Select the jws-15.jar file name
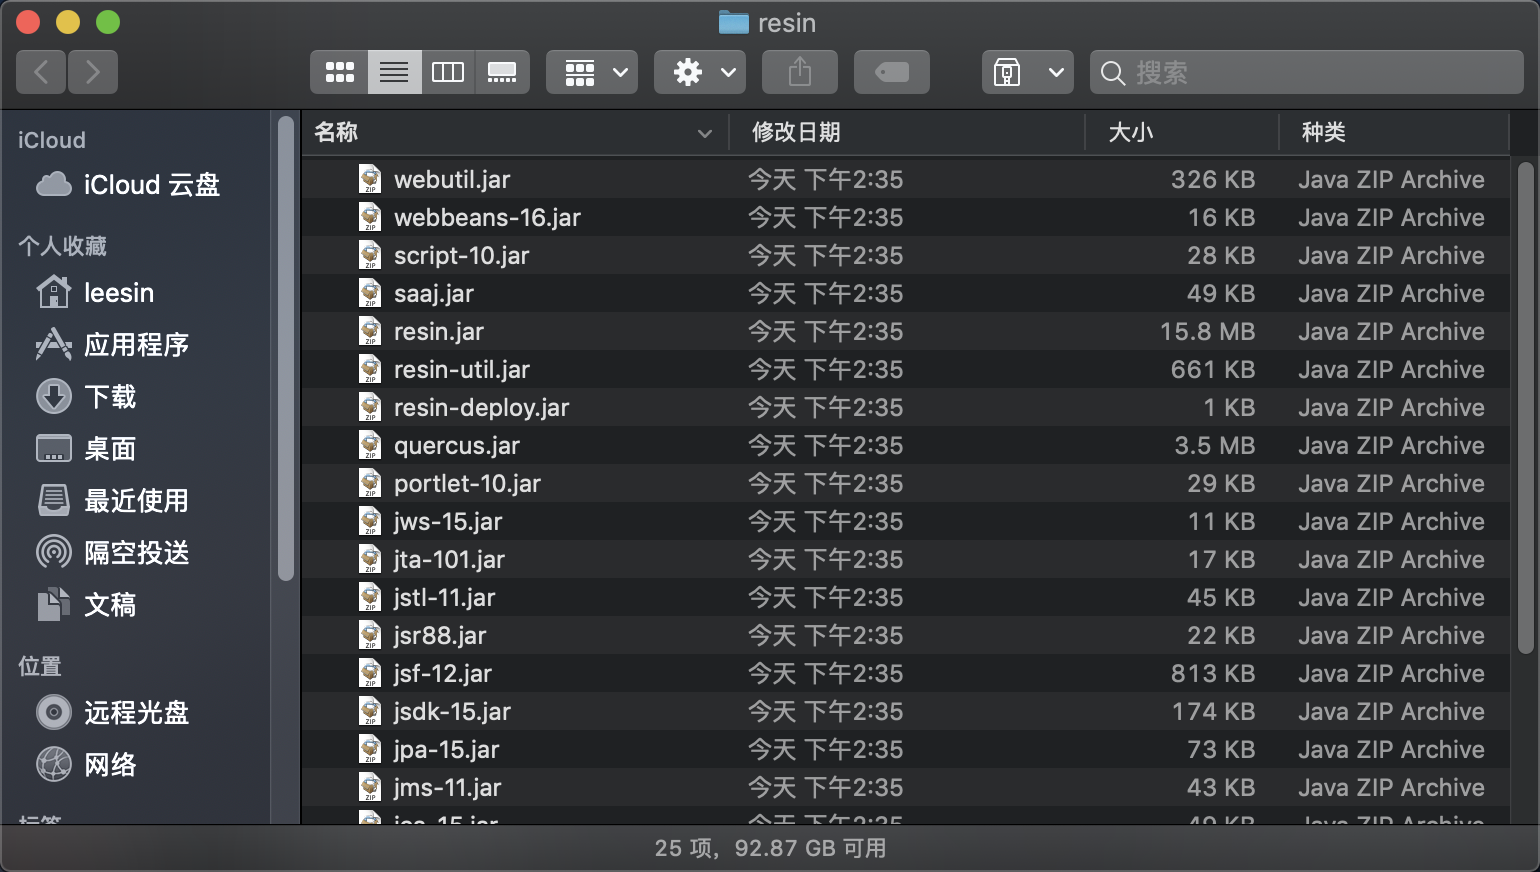 448,522
